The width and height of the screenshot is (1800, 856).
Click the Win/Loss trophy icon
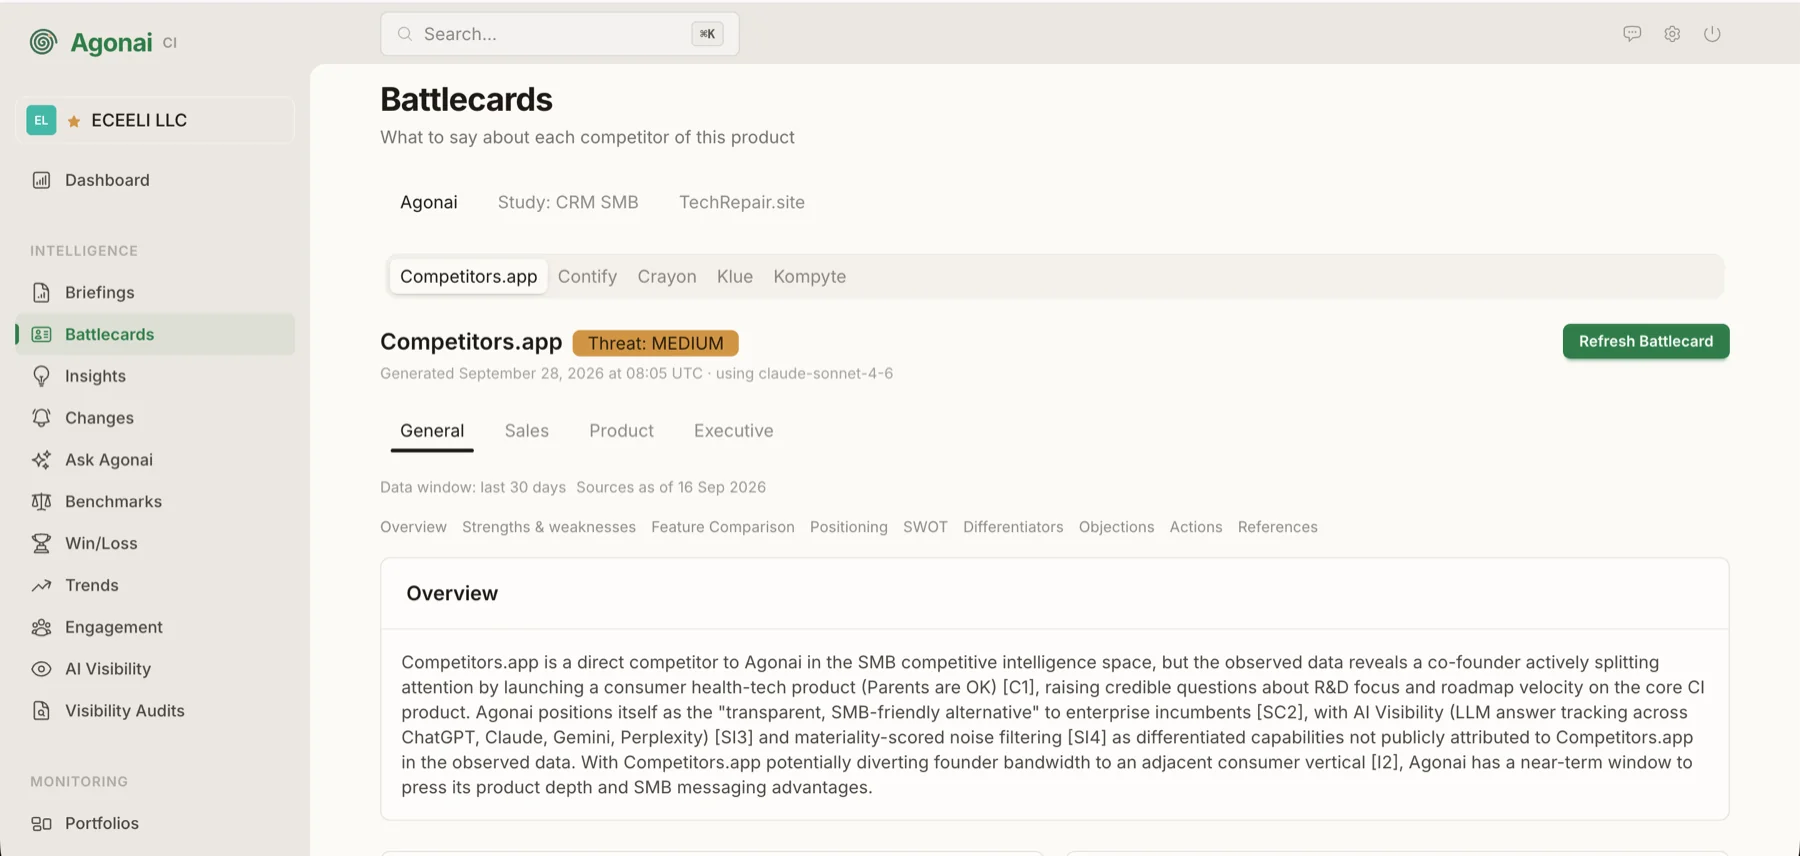pos(41,543)
